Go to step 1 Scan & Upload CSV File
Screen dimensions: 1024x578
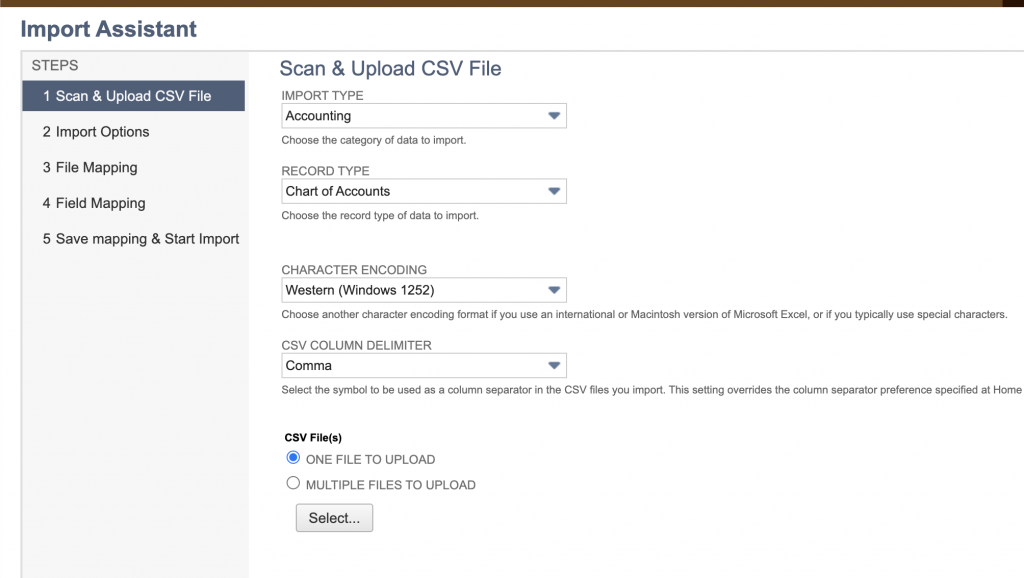(127, 96)
